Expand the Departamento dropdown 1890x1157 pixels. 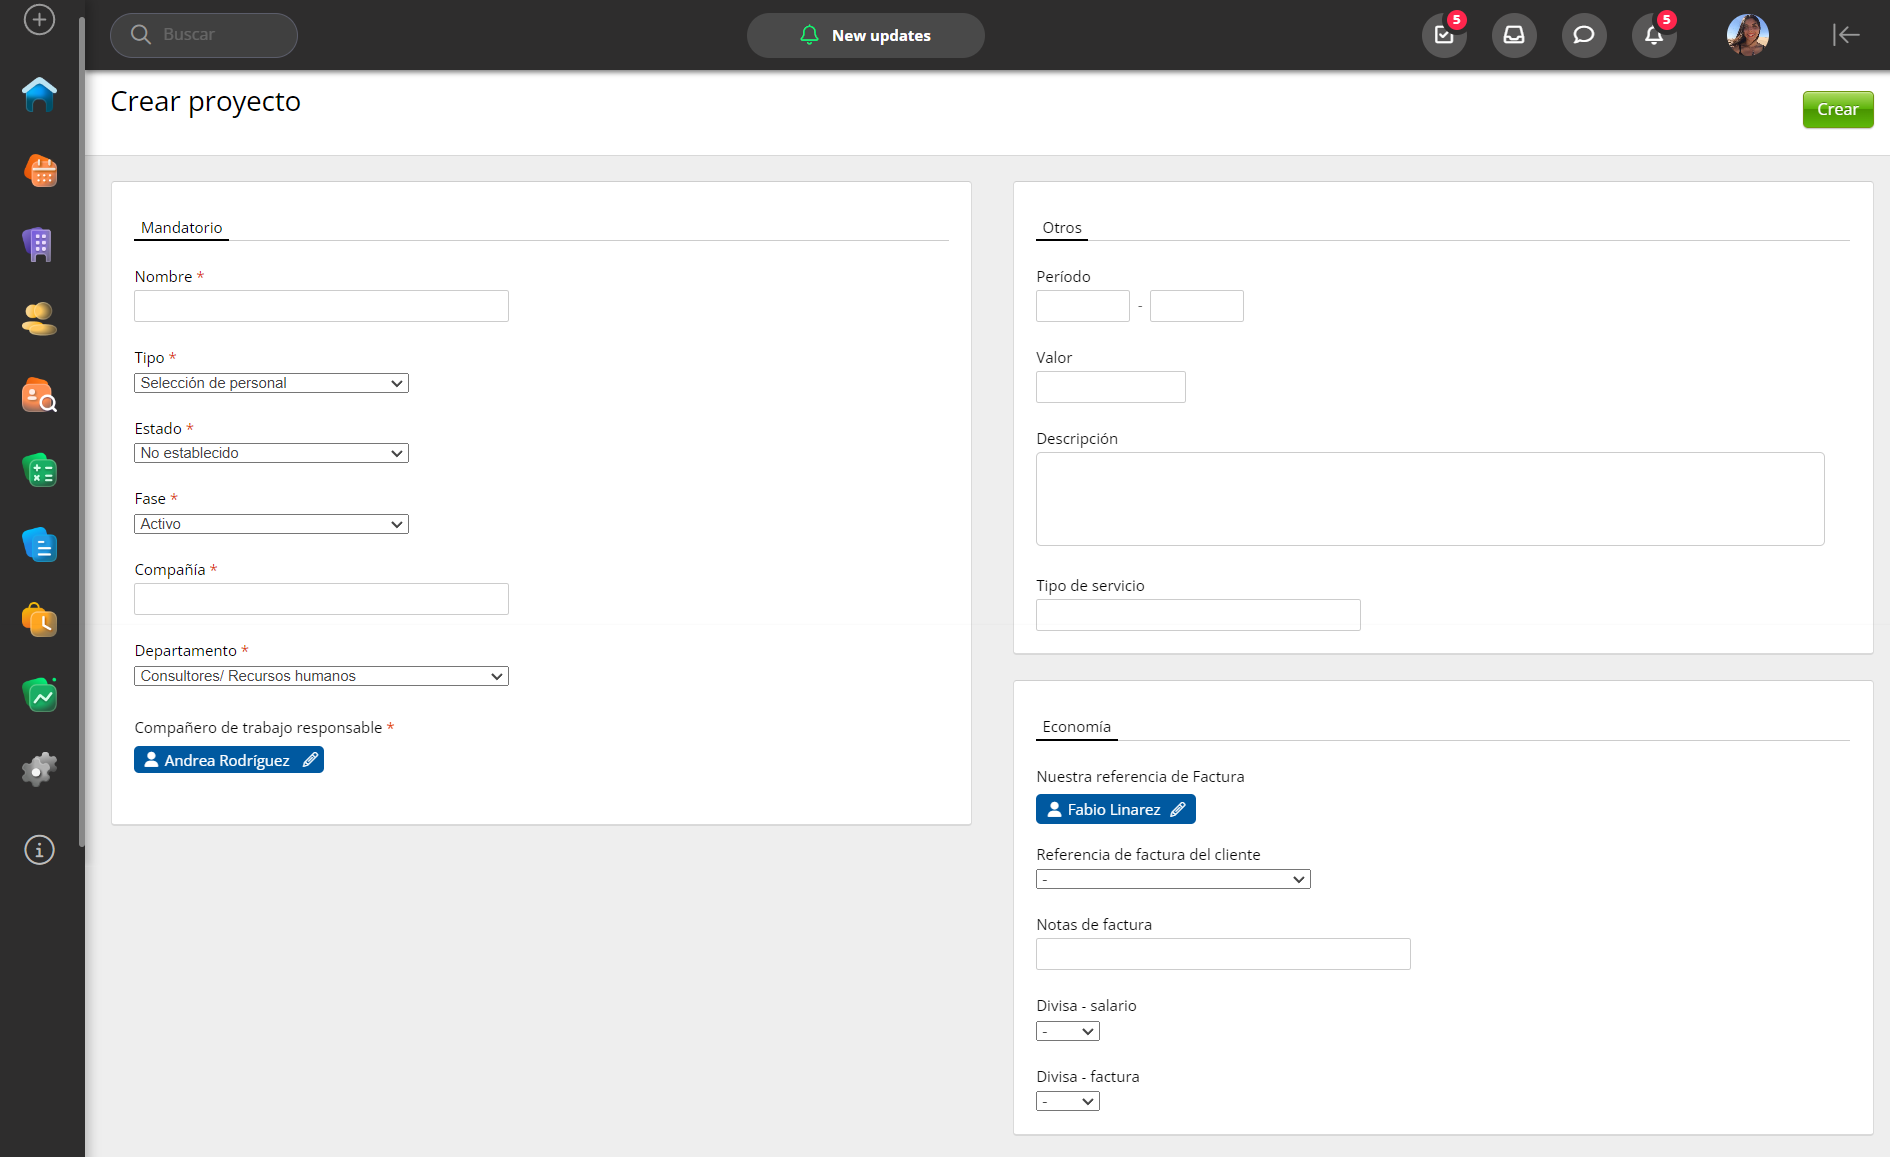point(321,676)
